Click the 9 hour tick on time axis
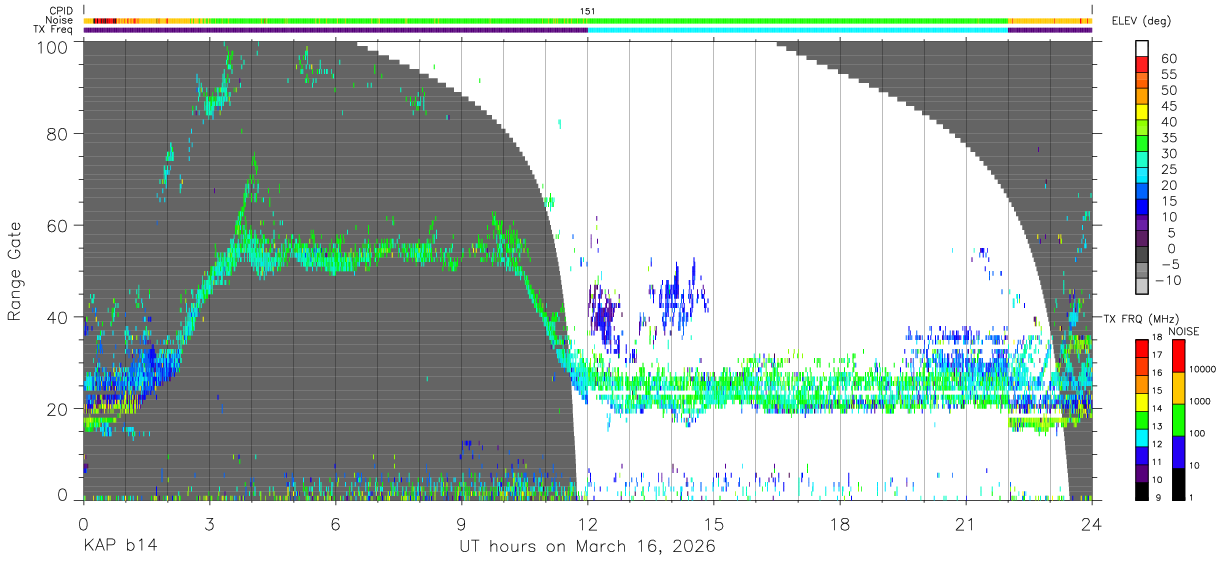 pyautogui.click(x=461, y=524)
